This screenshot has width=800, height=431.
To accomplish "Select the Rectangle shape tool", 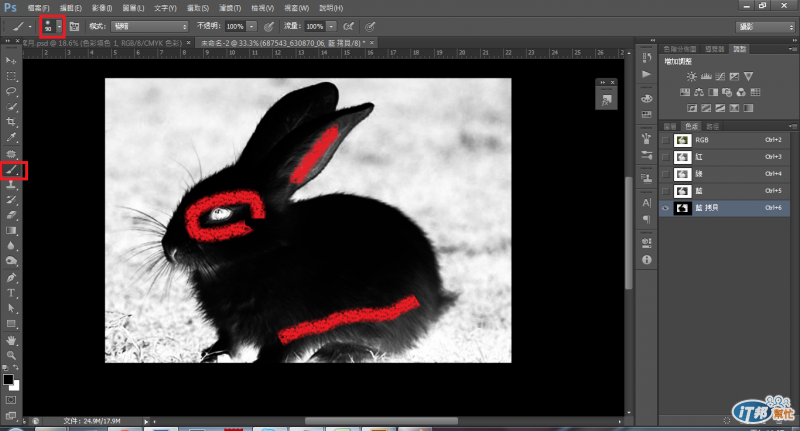I will pyautogui.click(x=11, y=324).
